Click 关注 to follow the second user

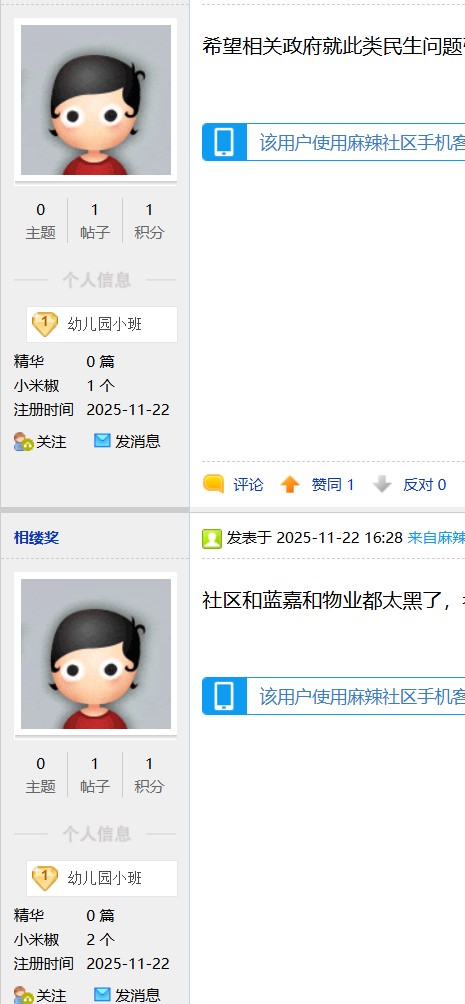click(x=51, y=996)
